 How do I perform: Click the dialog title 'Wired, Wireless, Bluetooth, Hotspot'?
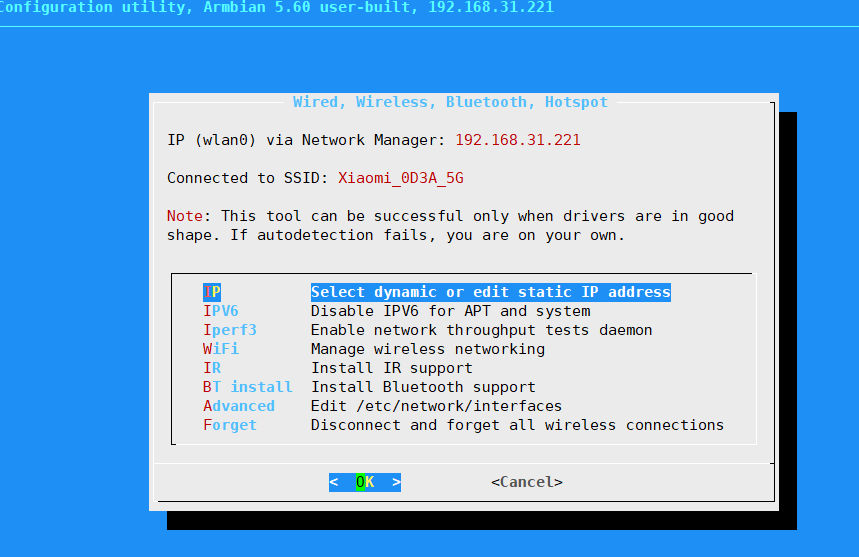pyautogui.click(x=450, y=102)
